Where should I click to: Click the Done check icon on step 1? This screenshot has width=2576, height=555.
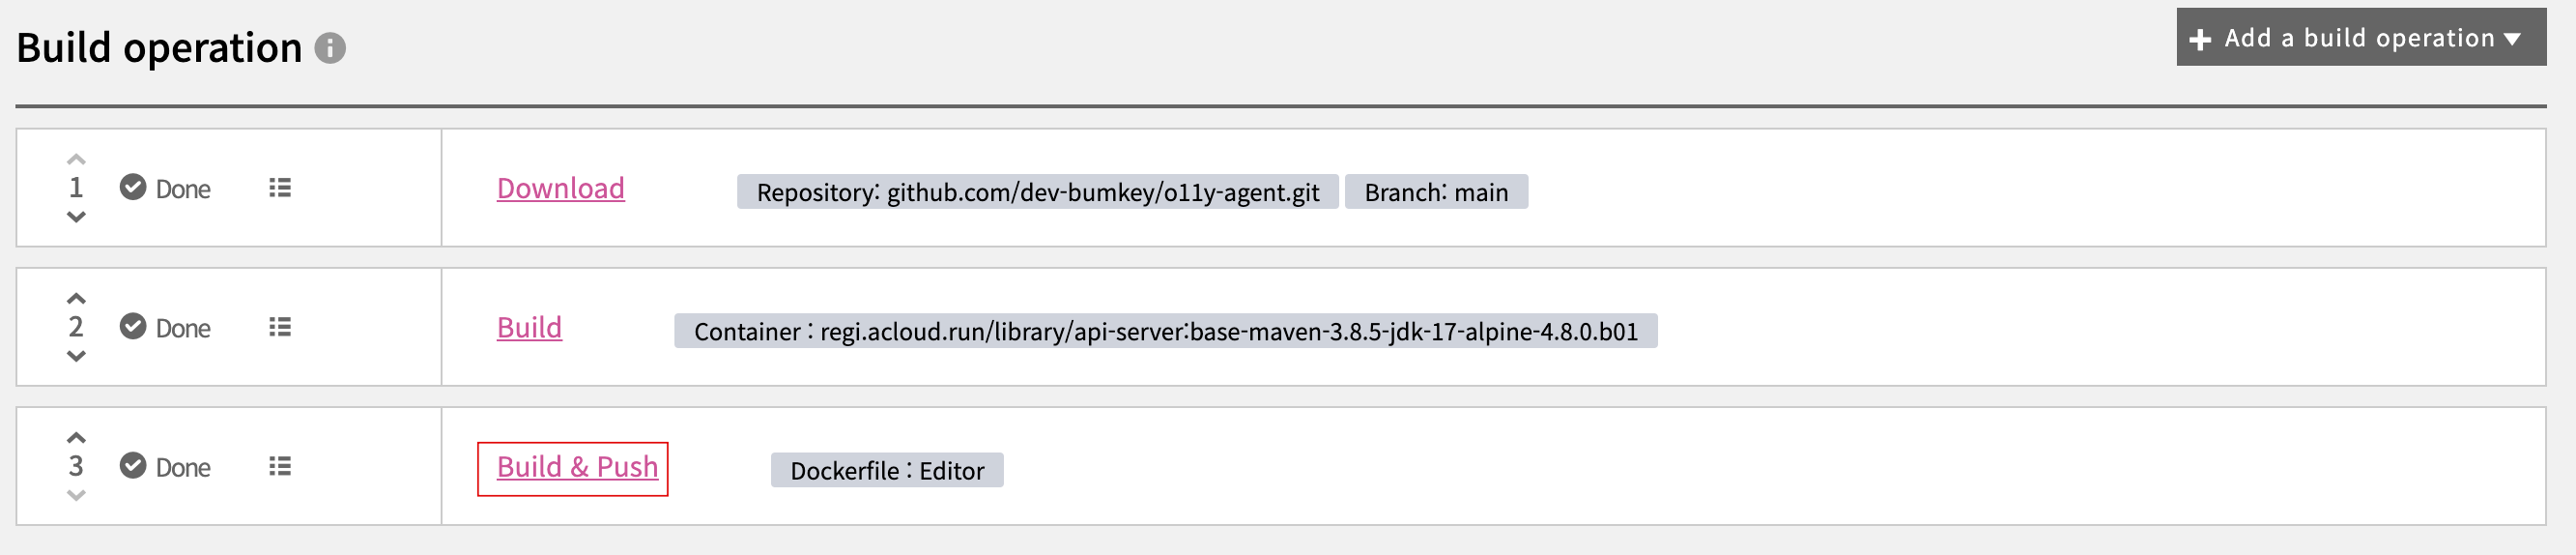133,187
